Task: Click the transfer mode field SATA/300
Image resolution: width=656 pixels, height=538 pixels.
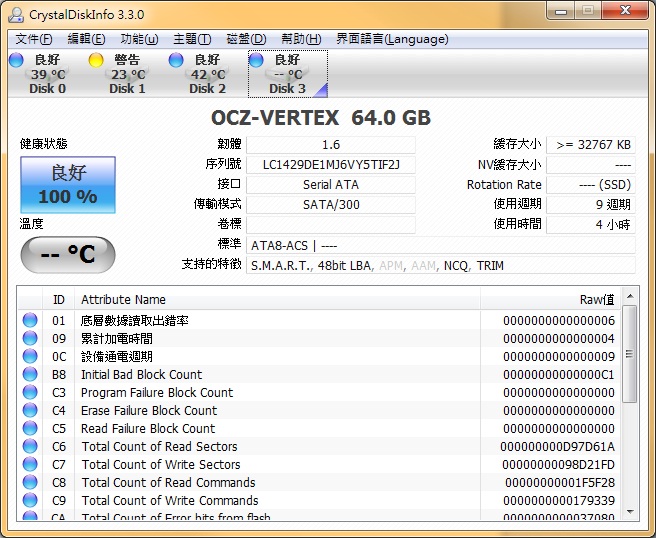Action: coord(331,205)
